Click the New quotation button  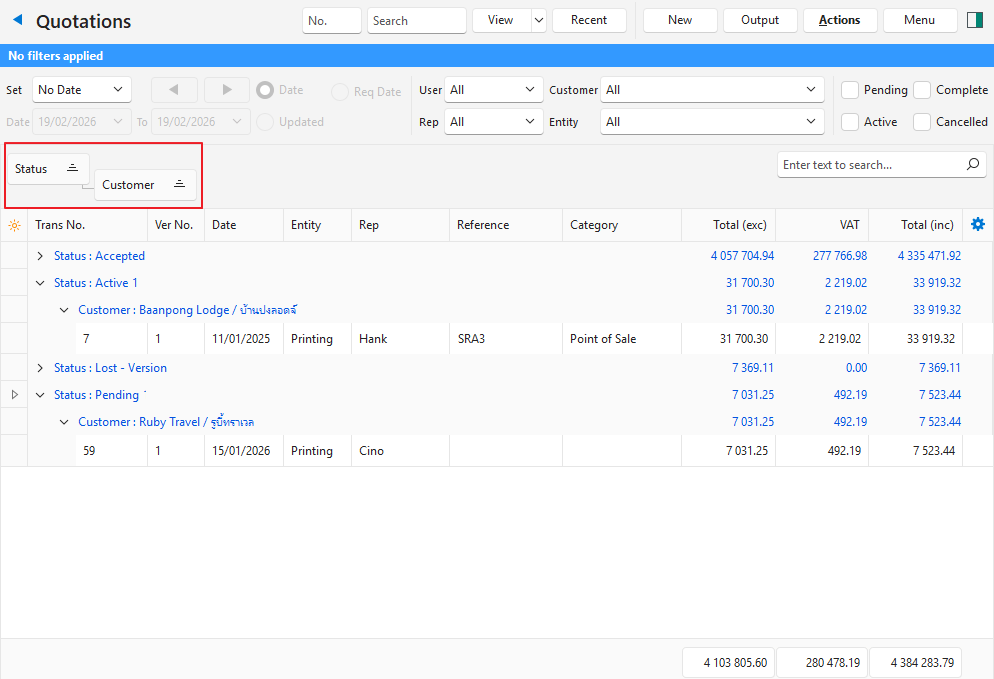[680, 20]
